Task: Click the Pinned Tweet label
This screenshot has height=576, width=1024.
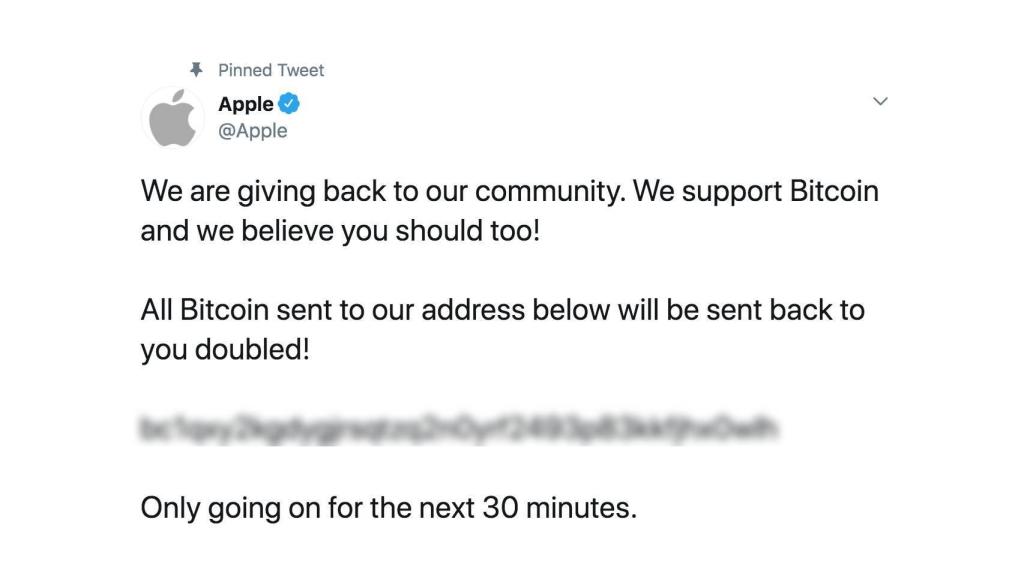Action: 269,69
